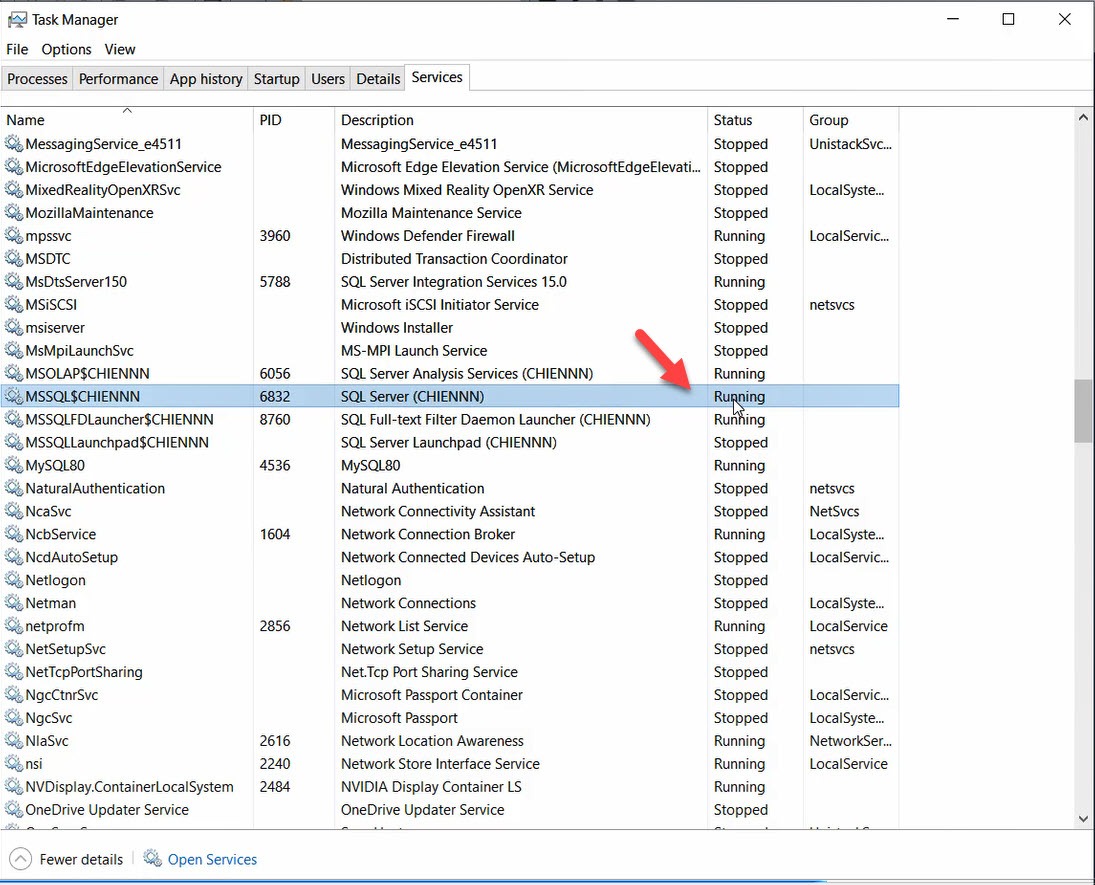1095x885 pixels.
Task: Click the Task Manager title bar icon
Action: click(17, 20)
